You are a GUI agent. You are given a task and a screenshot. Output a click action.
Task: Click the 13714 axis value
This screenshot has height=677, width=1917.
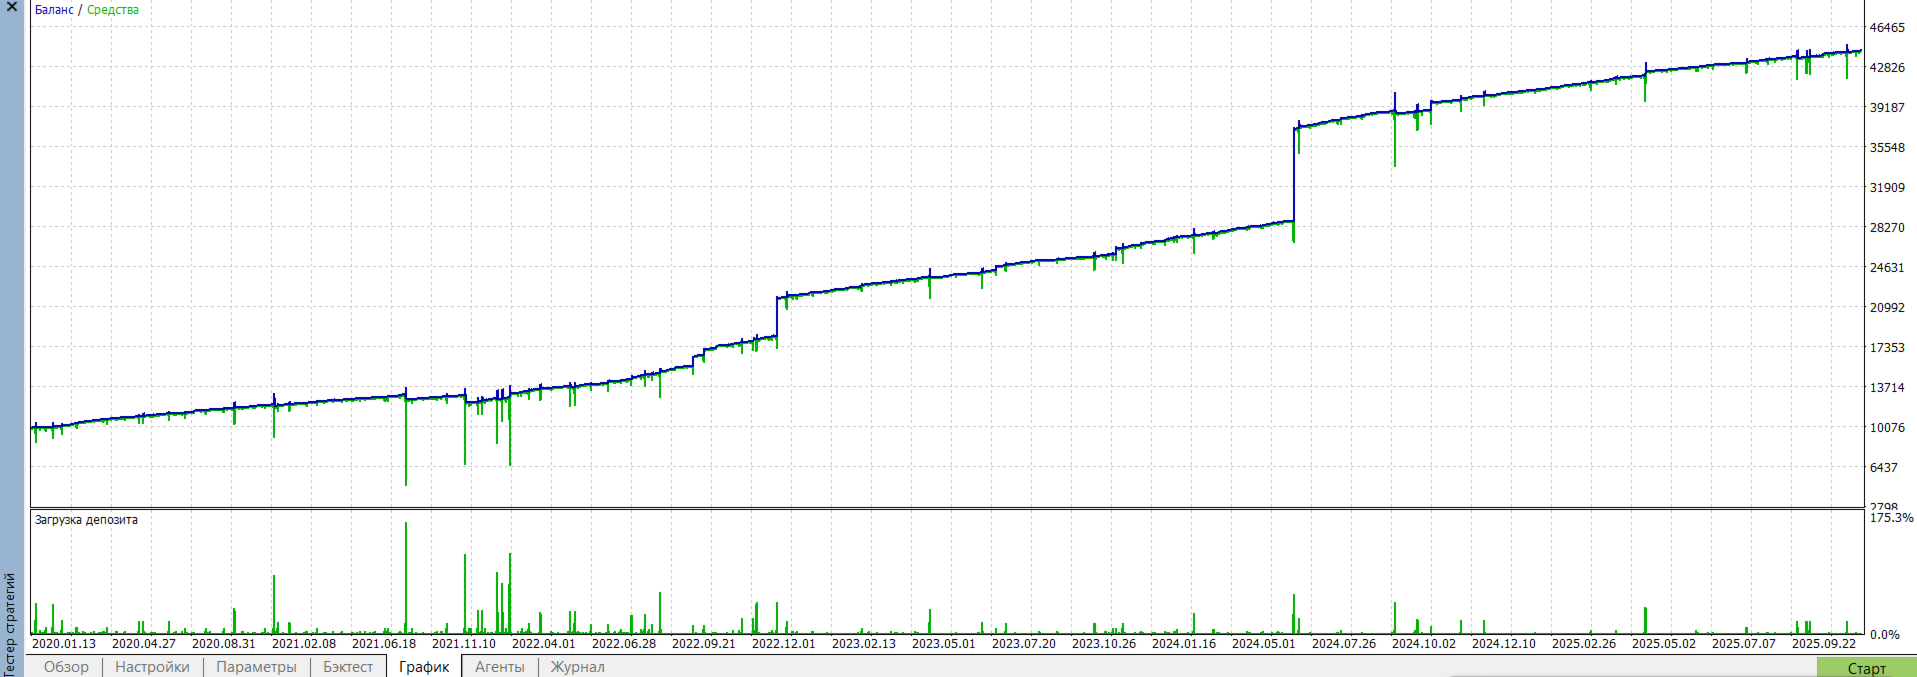(1887, 388)
